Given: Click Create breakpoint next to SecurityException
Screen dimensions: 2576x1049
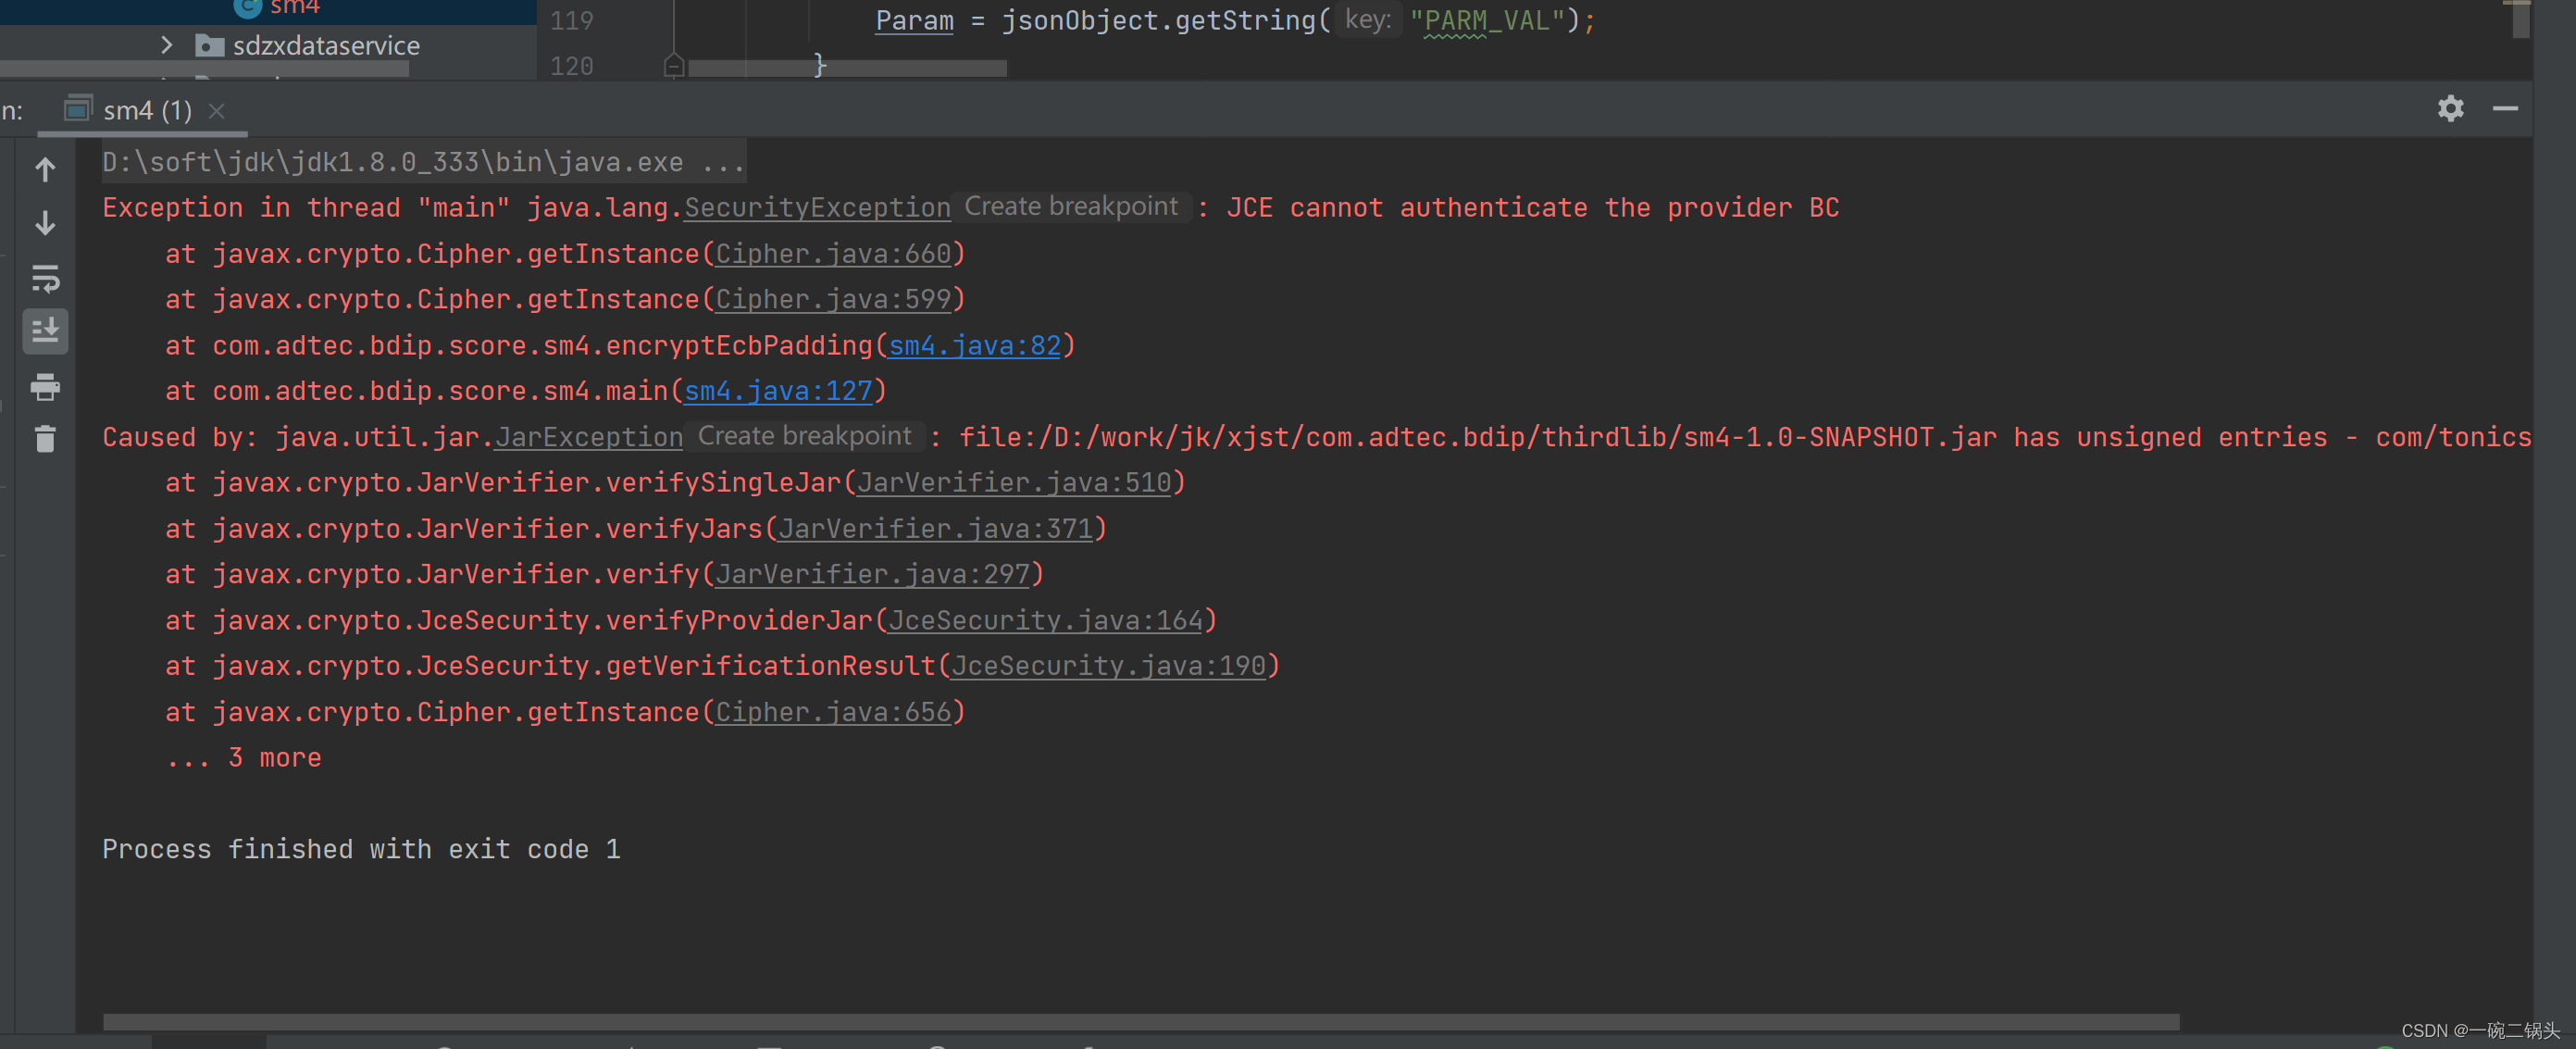Looking at the screenshot, I should pyautogui.click(x=1070, y=207).
